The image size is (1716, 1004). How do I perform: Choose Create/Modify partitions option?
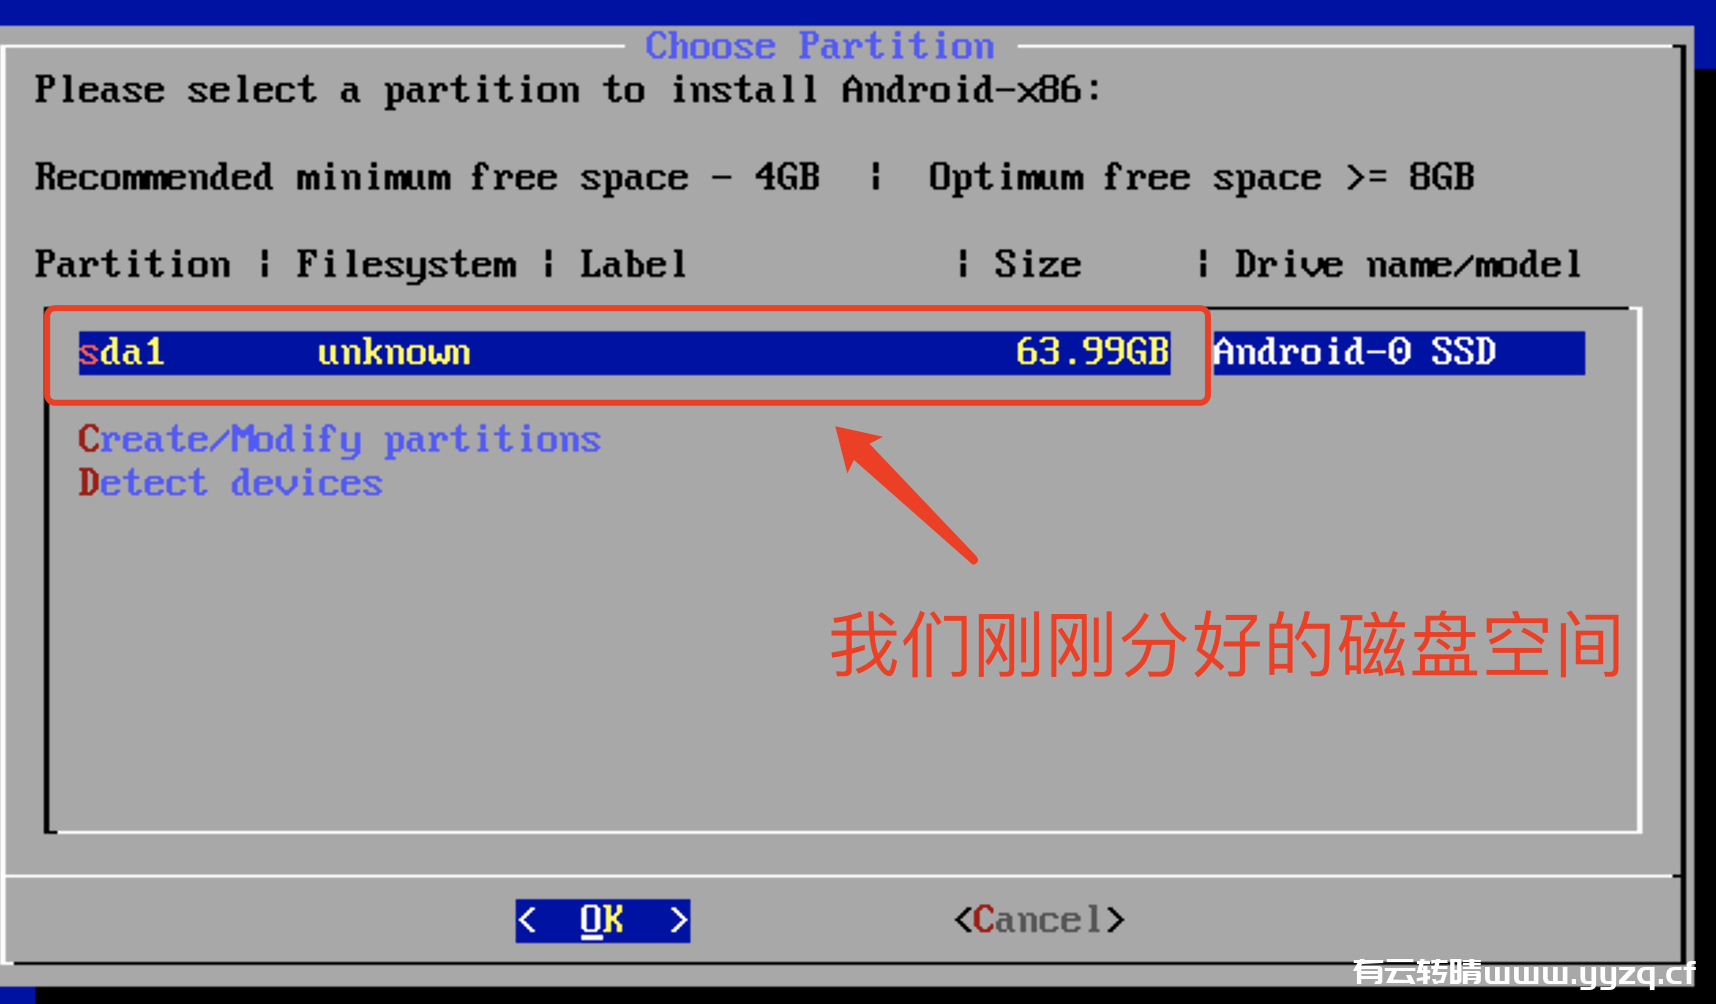pyautogui.click(x=339, y=440)
